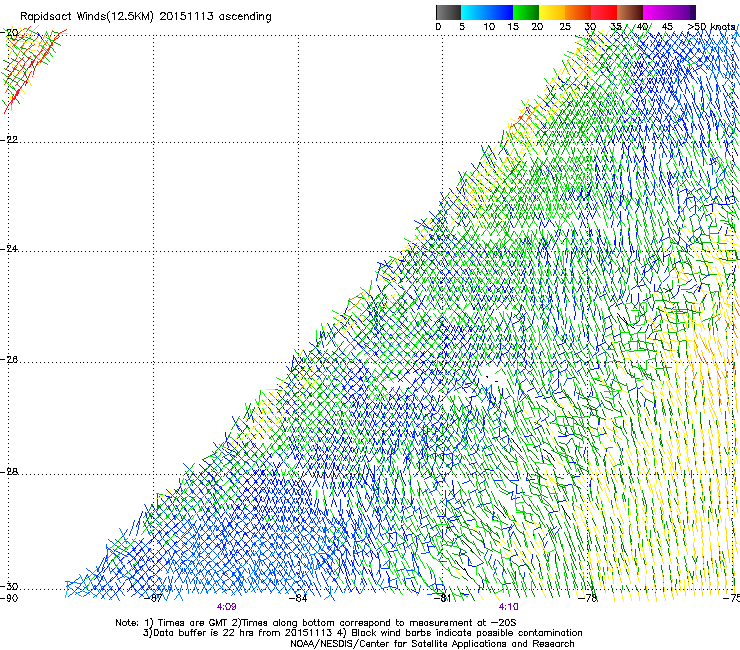
Task: Click the '25' legend scale label
Action: pyautogui.click(x=565, y=27)
